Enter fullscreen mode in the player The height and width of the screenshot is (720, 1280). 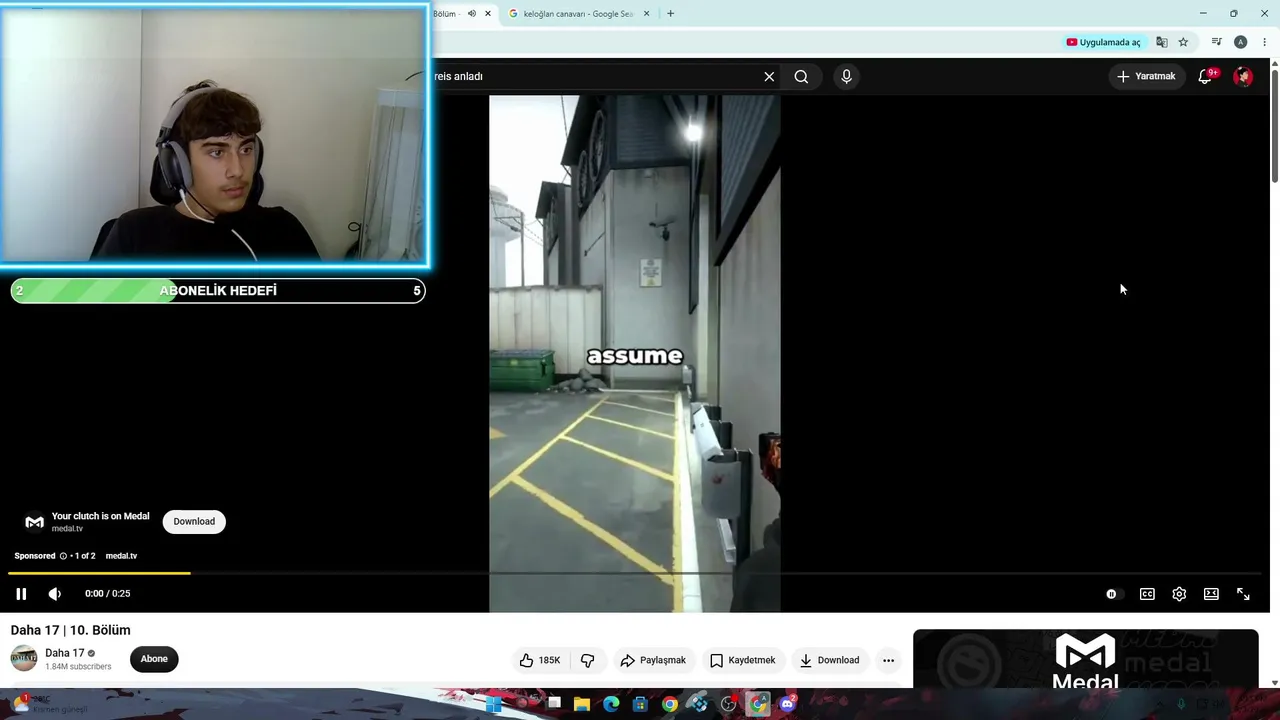pyautogui.click(x=1243, y=594)
